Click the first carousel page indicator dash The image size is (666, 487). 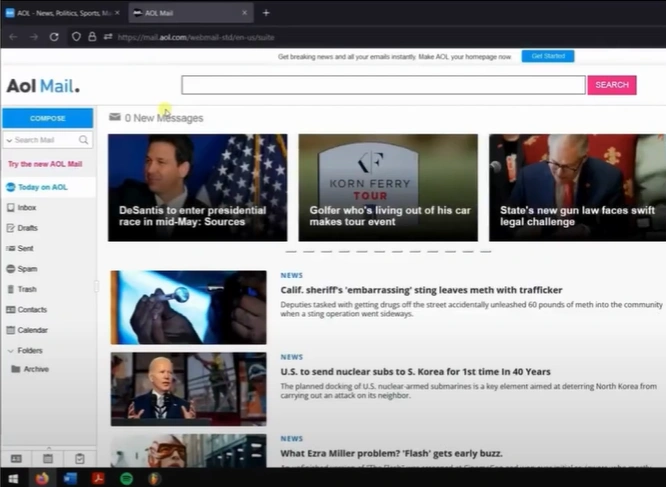tap(291, 252)
